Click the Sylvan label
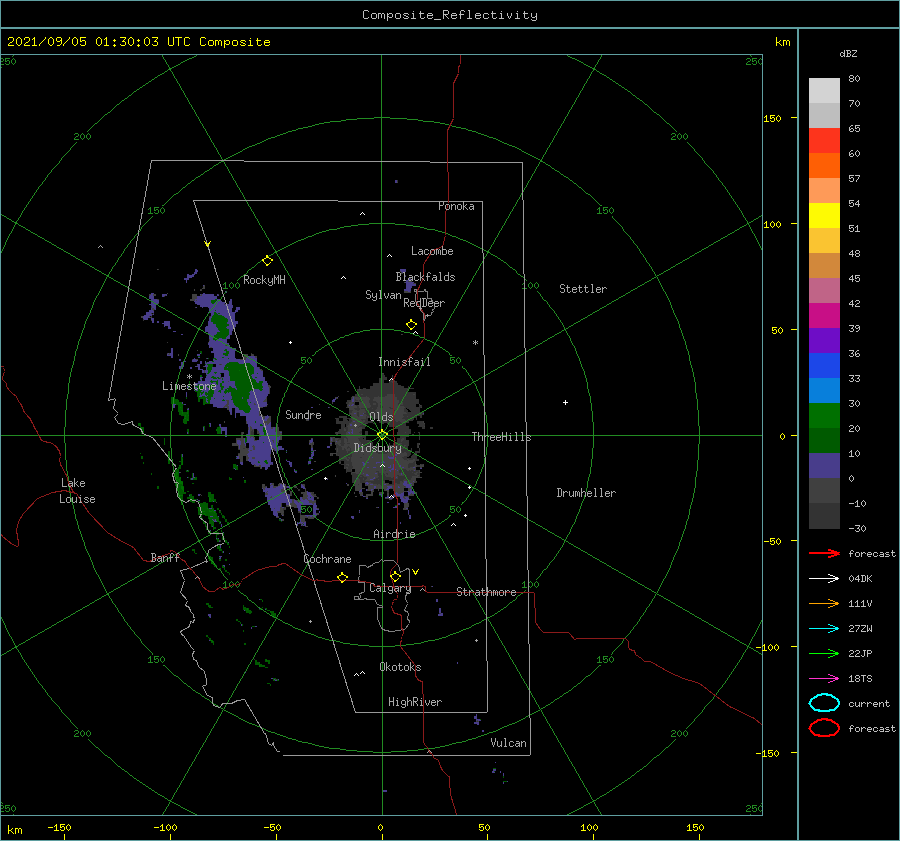This screenshot has width=900, height=841. (x=383, y=295)
